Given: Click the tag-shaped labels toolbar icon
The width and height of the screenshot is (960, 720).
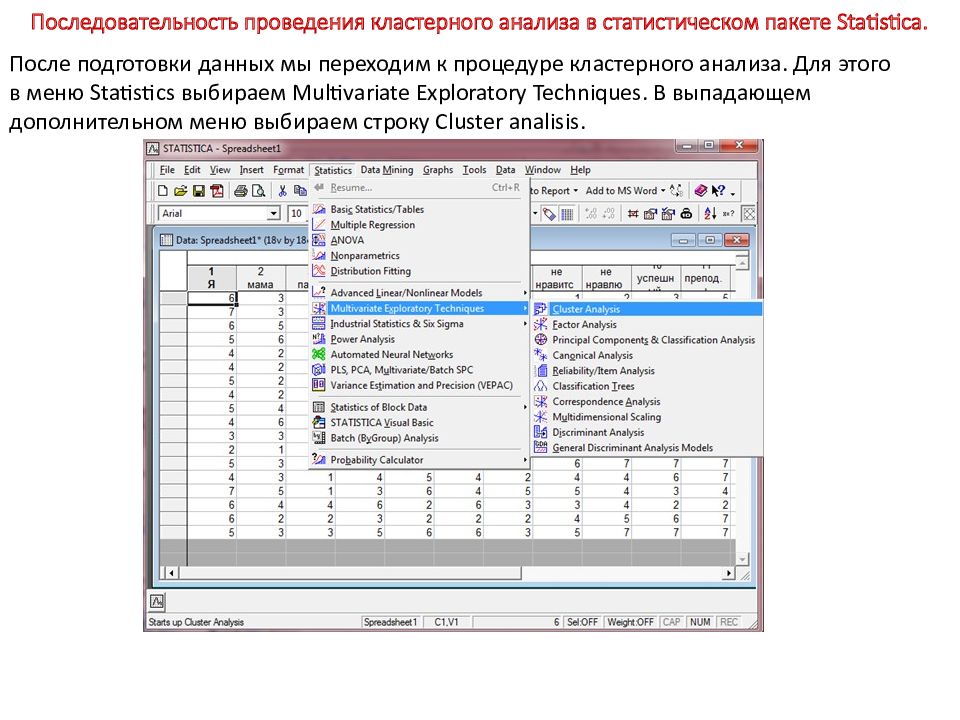Looking at the screenshot, I should [549, 214].
